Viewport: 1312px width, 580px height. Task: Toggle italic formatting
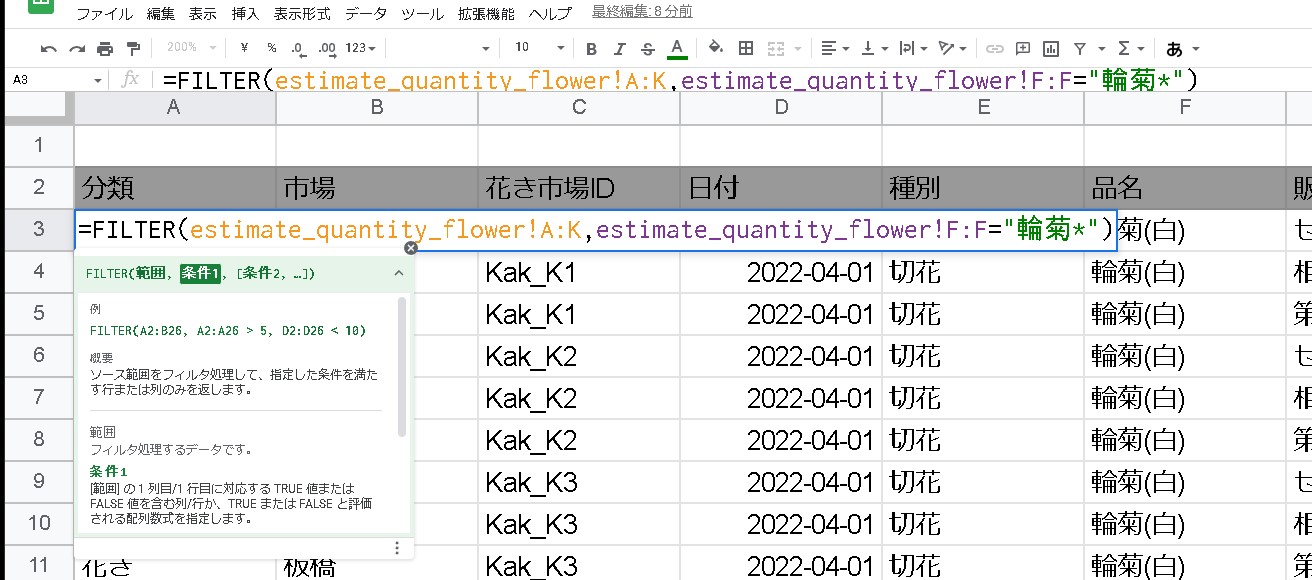(620, 47)
